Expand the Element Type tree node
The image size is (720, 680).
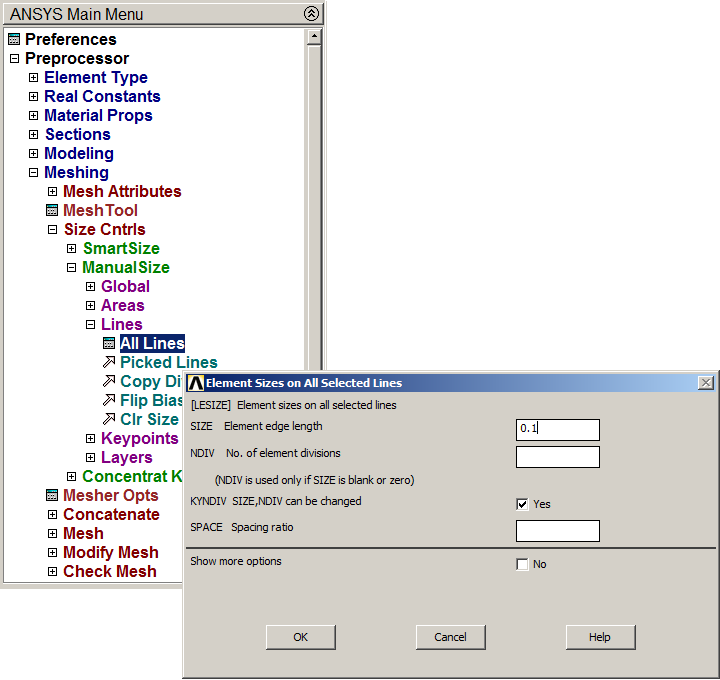33,78
